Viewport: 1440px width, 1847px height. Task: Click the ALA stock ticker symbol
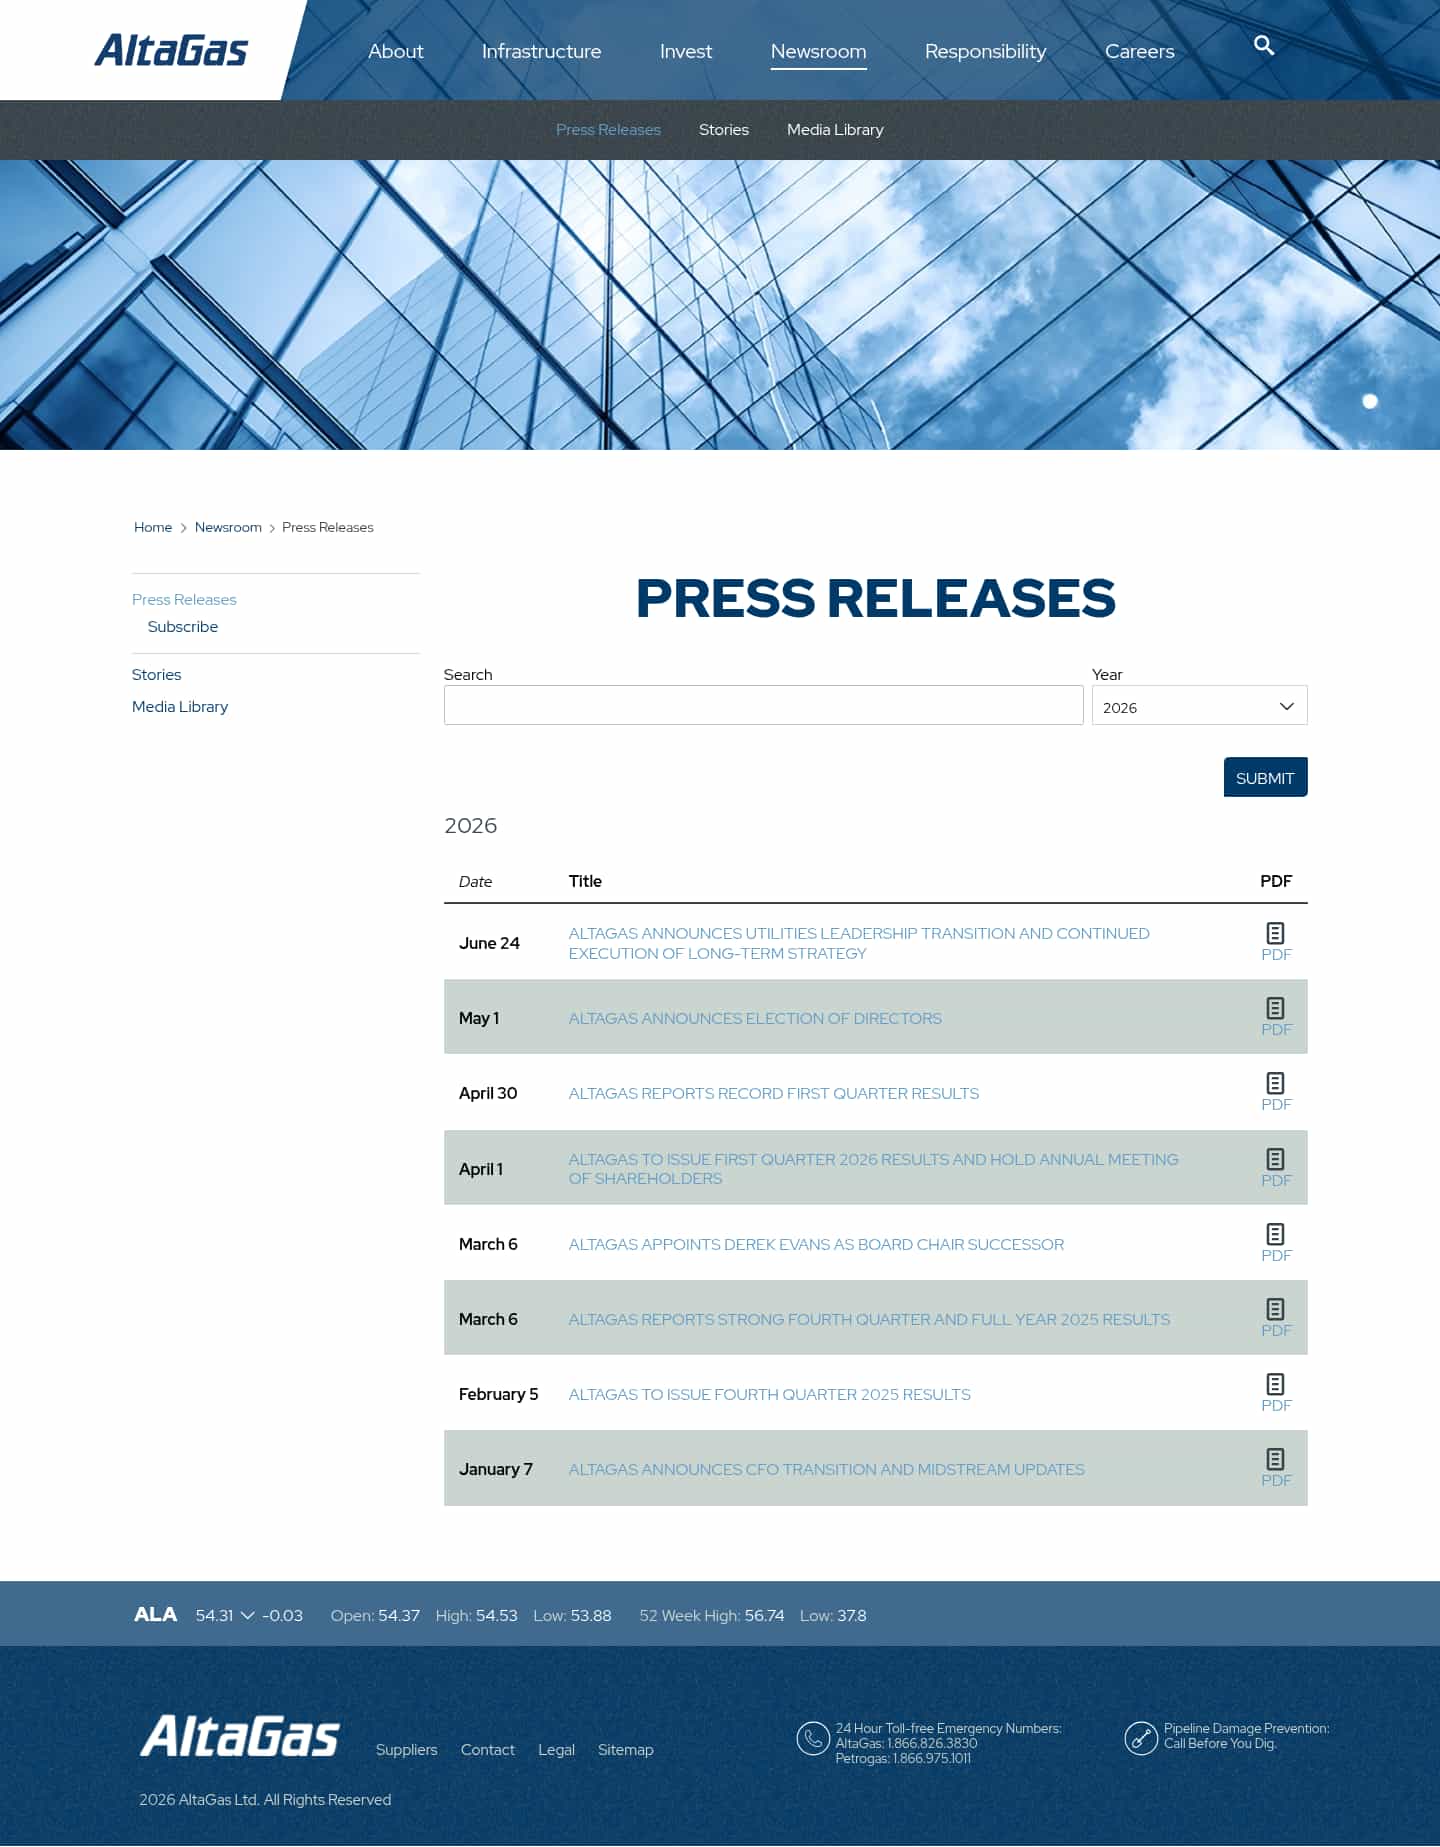(x=155, y=1614)
